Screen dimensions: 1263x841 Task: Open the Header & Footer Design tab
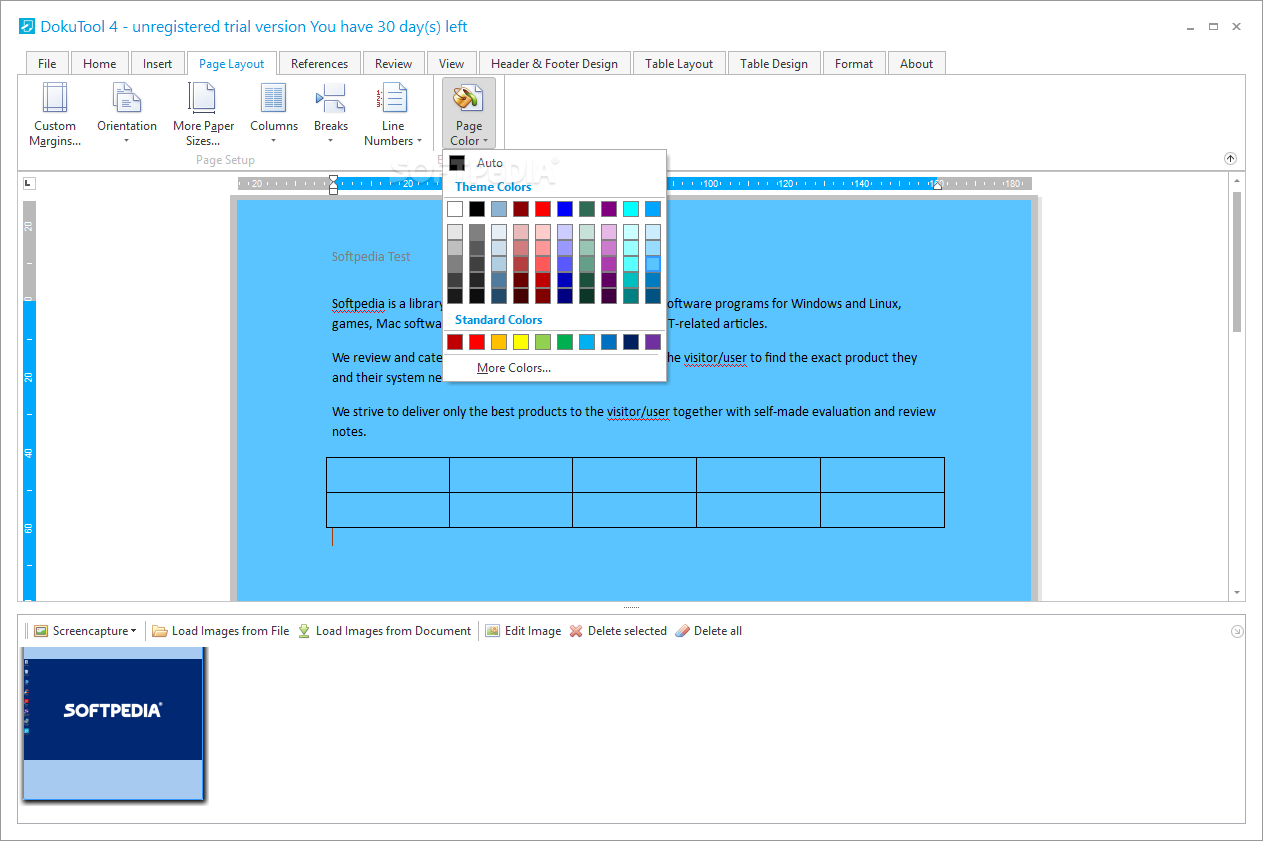click(x=554, y=63)
